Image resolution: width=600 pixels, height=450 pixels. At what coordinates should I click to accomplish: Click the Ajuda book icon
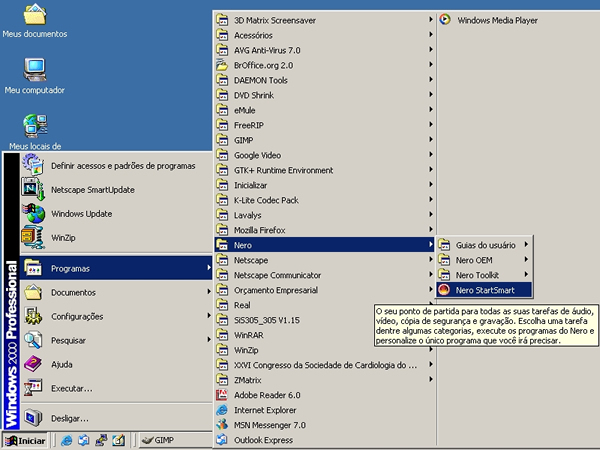click(x=33, y=364)
